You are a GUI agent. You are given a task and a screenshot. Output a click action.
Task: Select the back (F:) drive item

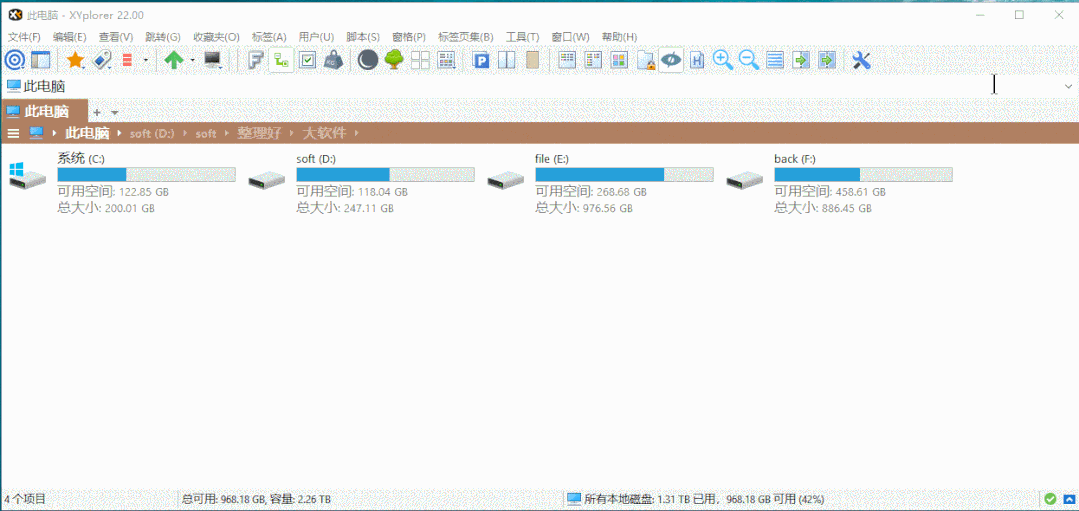(x=787, y=159)
